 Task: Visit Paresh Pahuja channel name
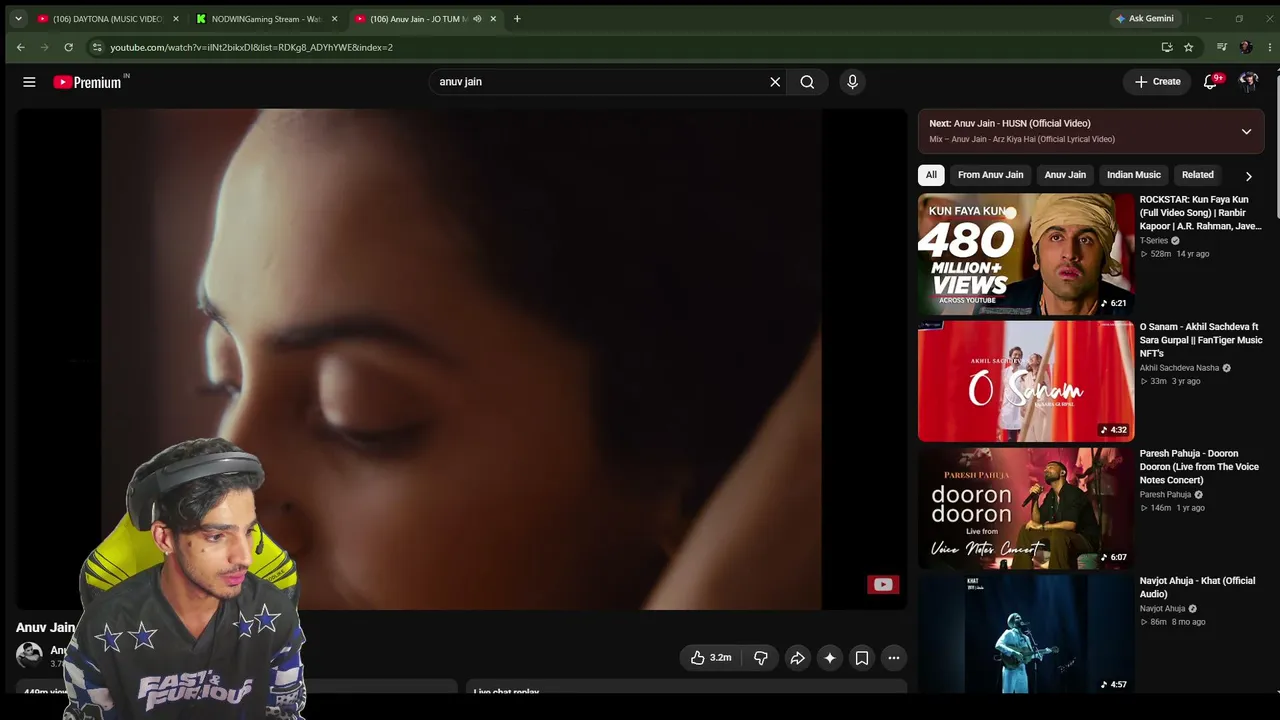click(x=1165, y=495)
